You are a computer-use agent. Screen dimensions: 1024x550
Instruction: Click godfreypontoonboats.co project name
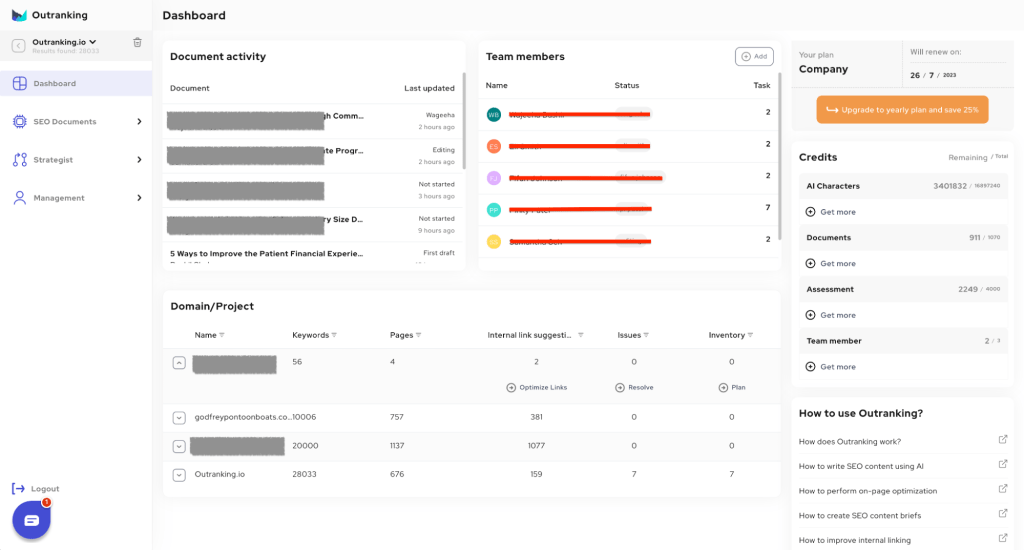[243, 417]
